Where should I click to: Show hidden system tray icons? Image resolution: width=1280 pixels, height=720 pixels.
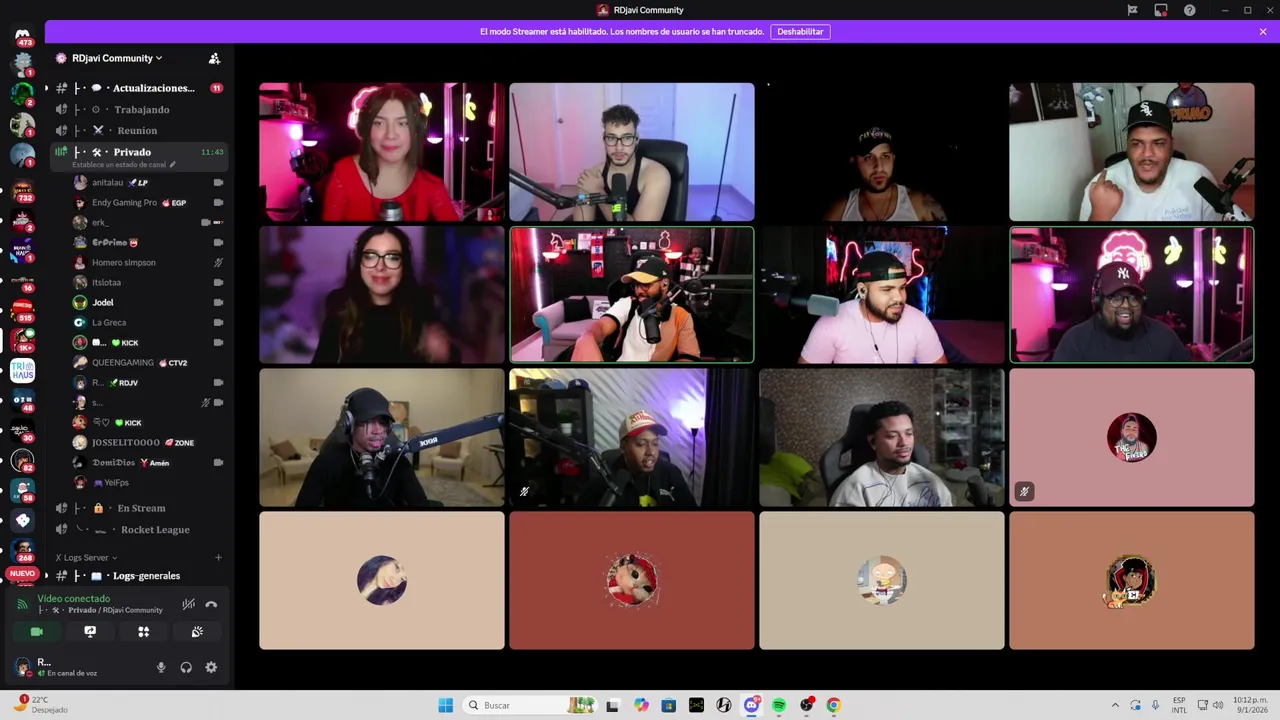(1116, 705)
